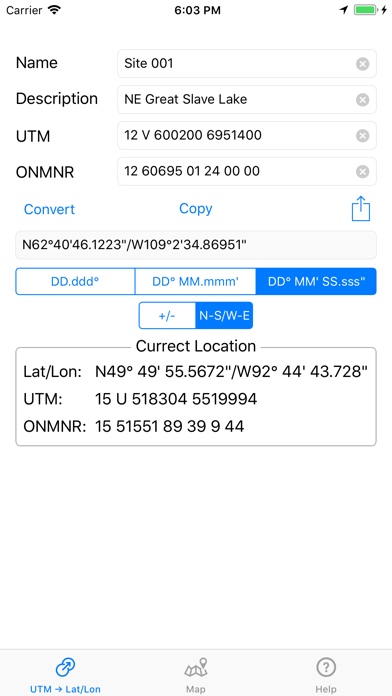The image size is (392, 696).
Task: Edit the ONMNR coordinate field
Action: pyautogui.click(x=247, y=172)
